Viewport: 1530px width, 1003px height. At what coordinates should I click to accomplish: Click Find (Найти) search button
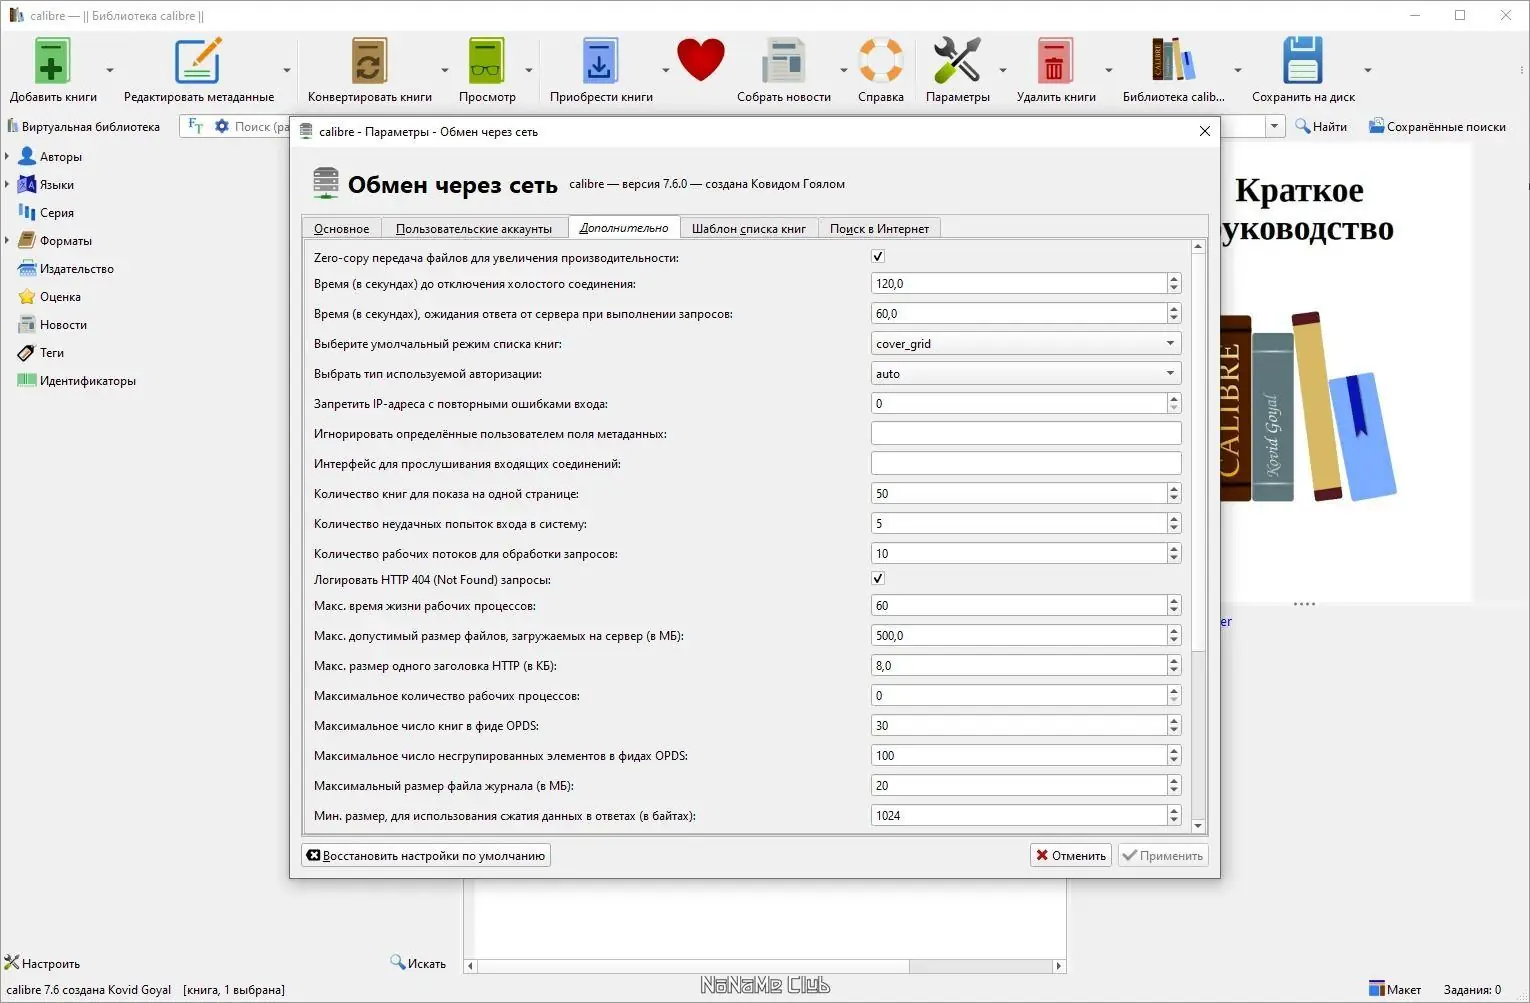coord(1321,127)
